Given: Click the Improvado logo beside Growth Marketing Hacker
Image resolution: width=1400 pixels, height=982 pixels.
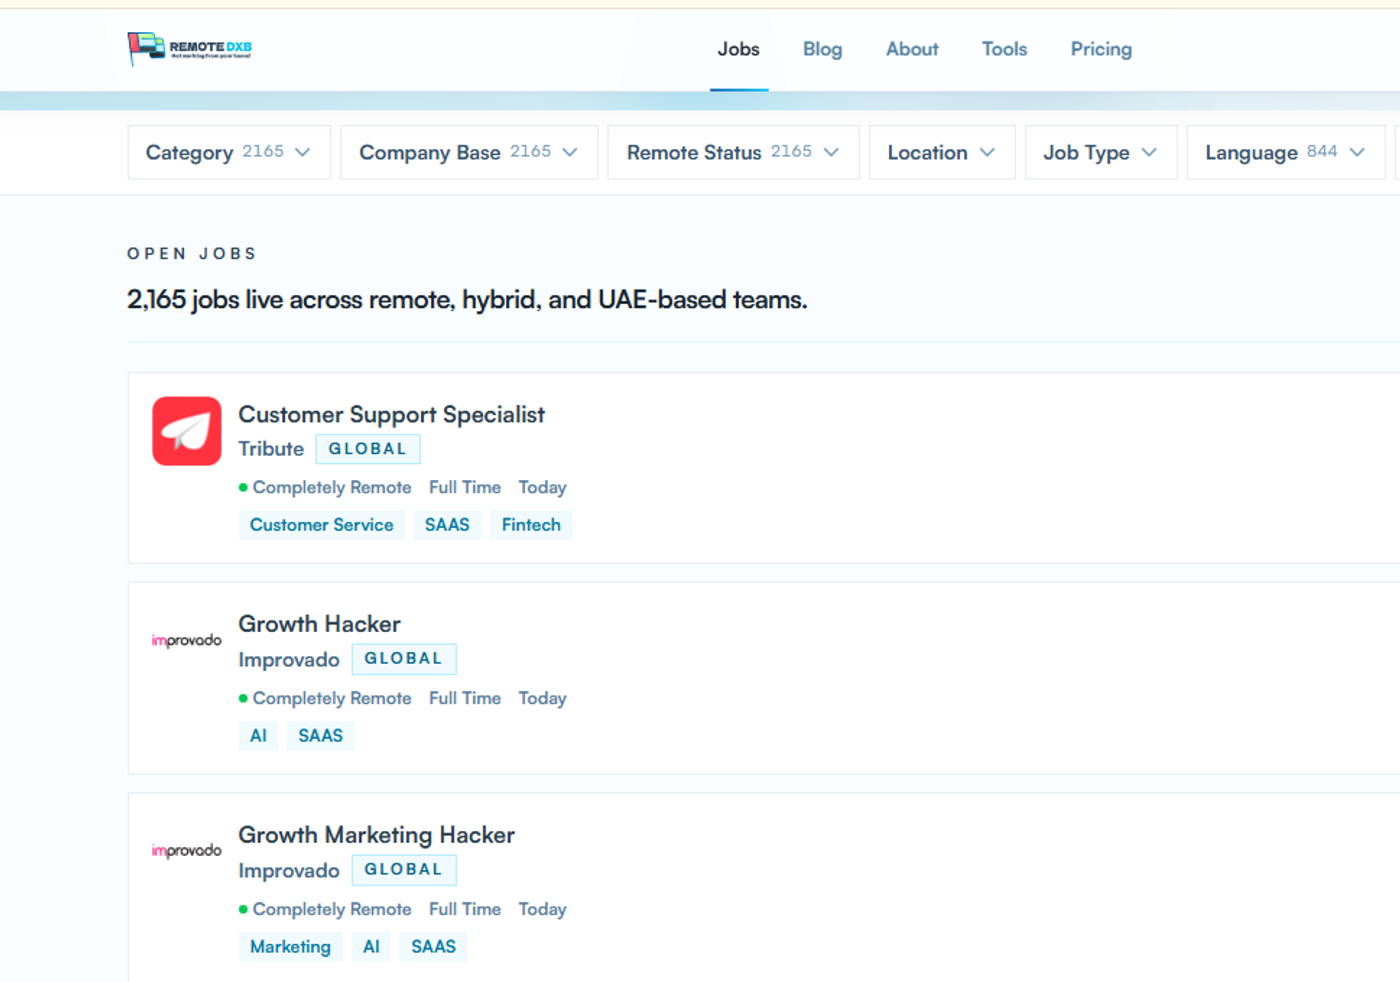Looking at the screenshot, I should (x=187, y=851).
